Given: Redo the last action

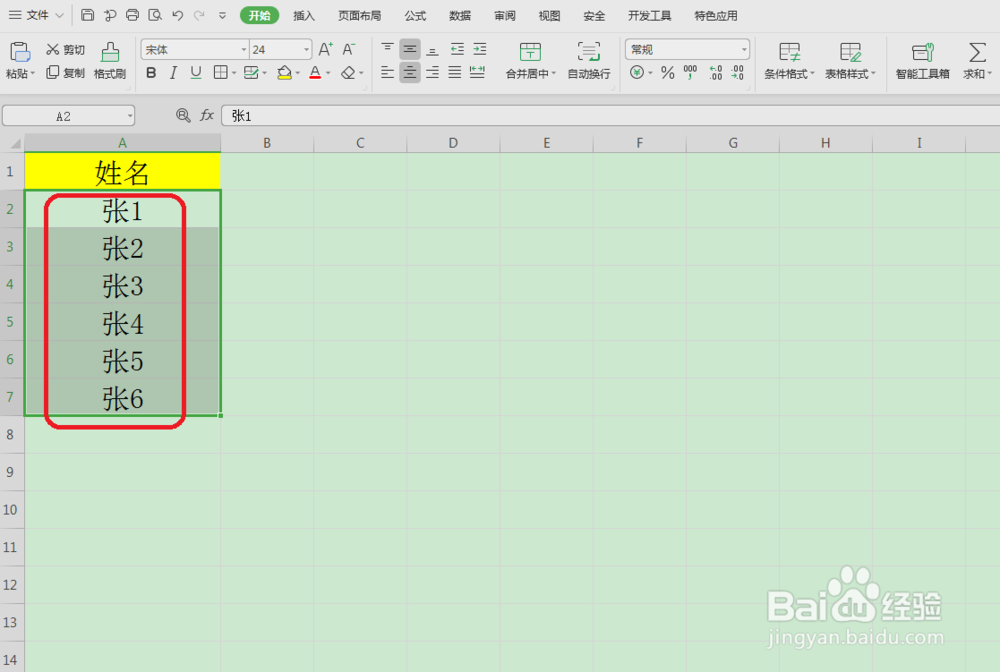Looking at the screenshot, I should point(199,15).
